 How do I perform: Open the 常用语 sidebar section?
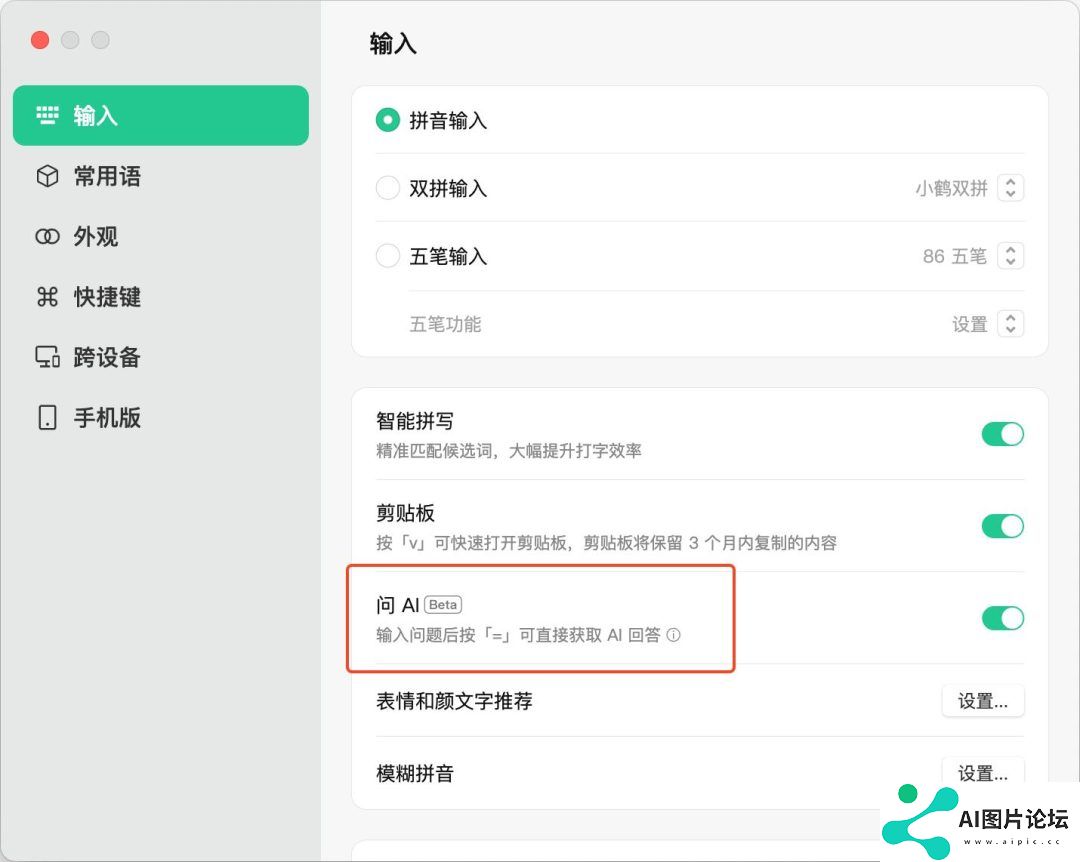point(160,176)
